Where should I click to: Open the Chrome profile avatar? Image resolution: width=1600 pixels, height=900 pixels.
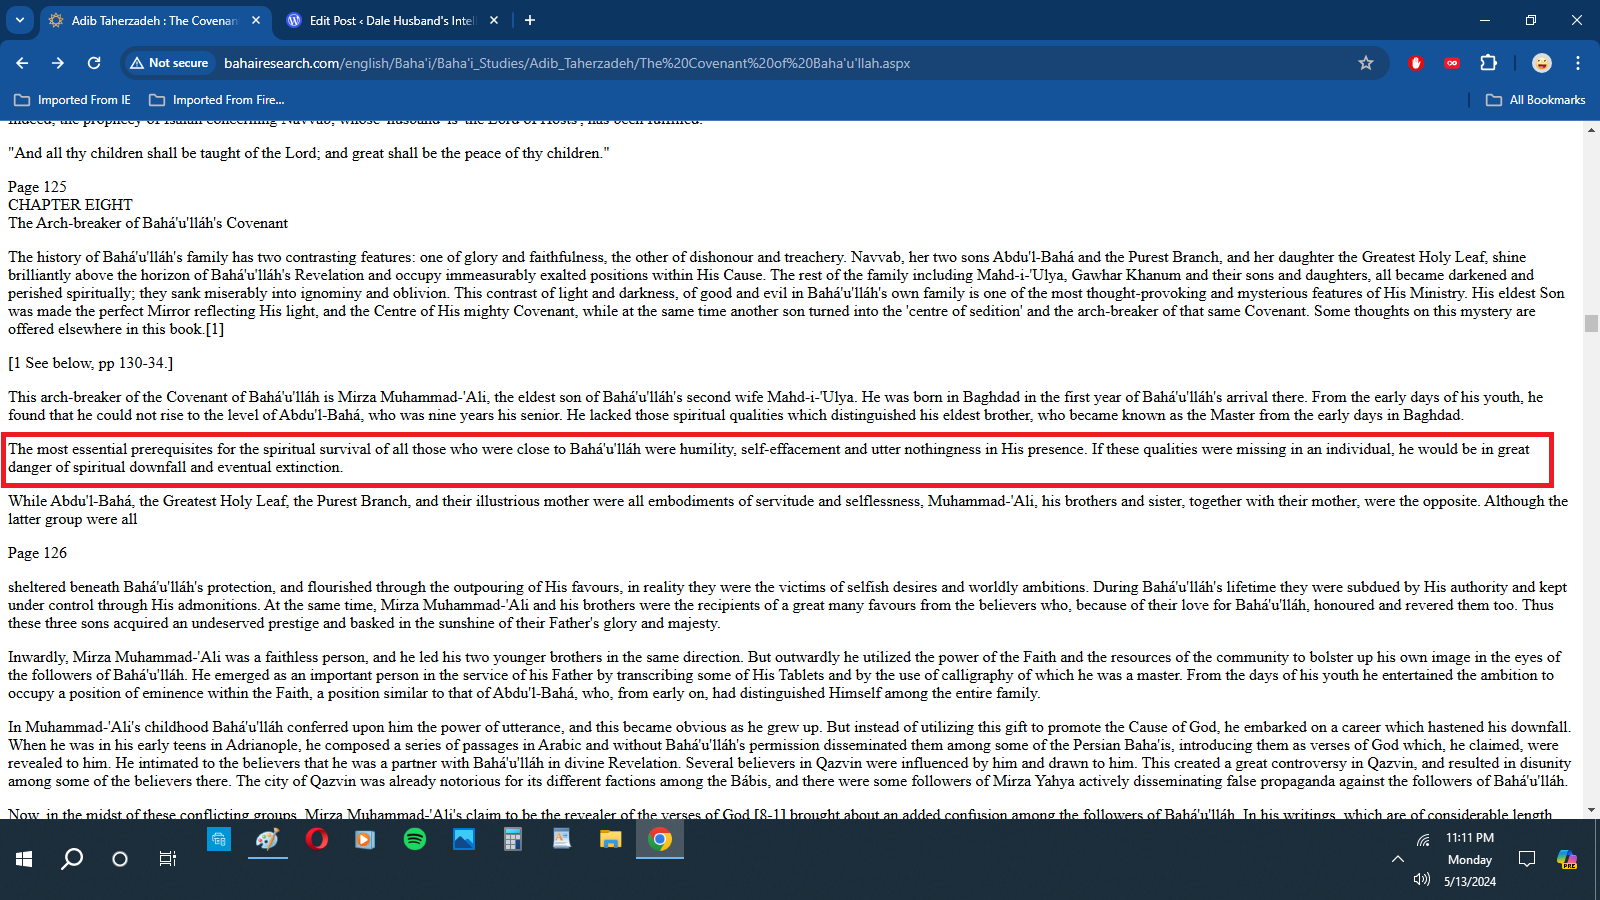point(1541,63)
